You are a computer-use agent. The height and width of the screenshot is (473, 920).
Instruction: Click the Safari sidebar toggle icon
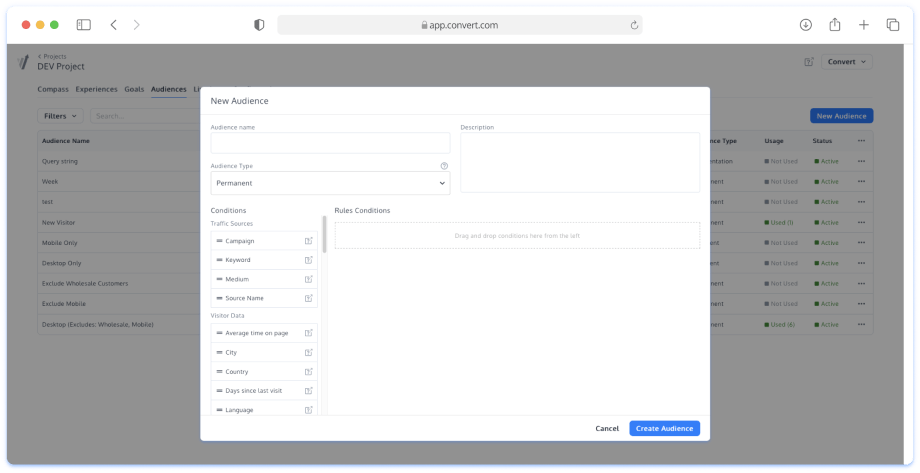[83, 25]
